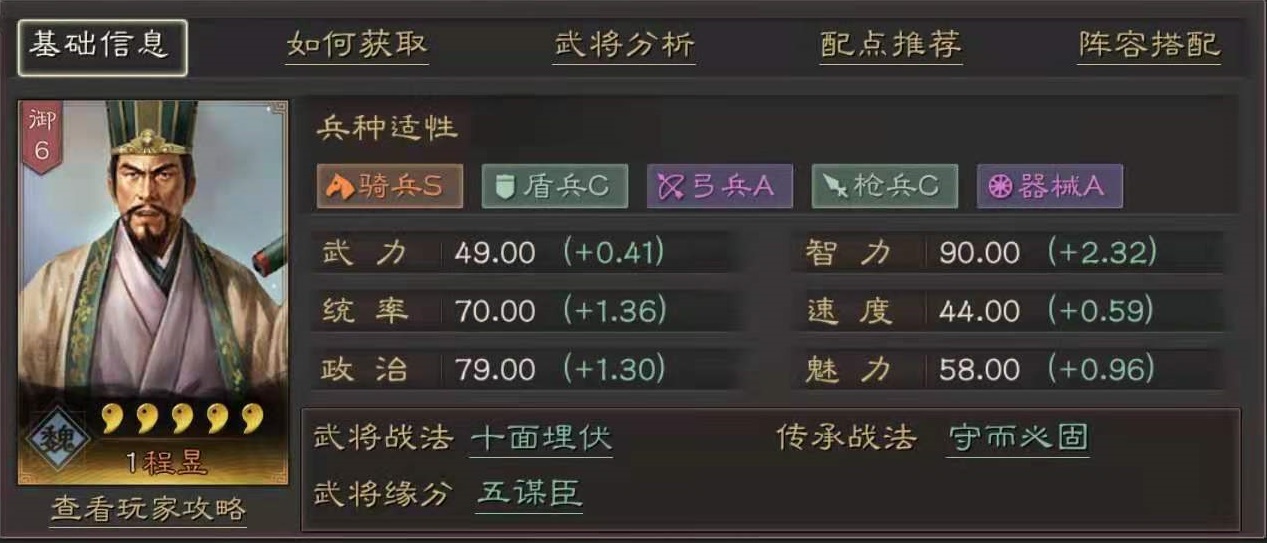This screenshot has width=1267, height=543.
Task: Click the 智力 90.00 stat row
Action: pyautogui.click(x=1010, y=253)
